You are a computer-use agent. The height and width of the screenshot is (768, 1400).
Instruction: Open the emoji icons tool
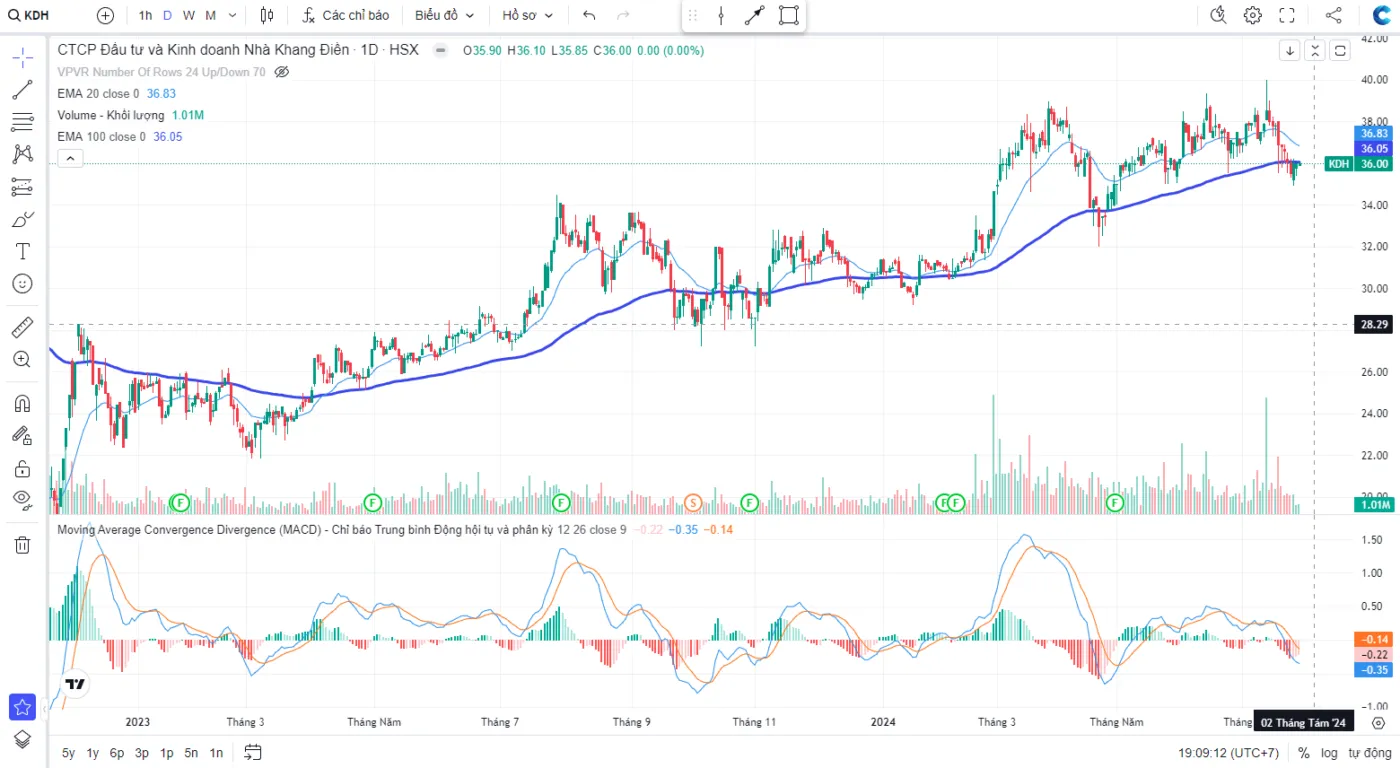coord(22,284)
